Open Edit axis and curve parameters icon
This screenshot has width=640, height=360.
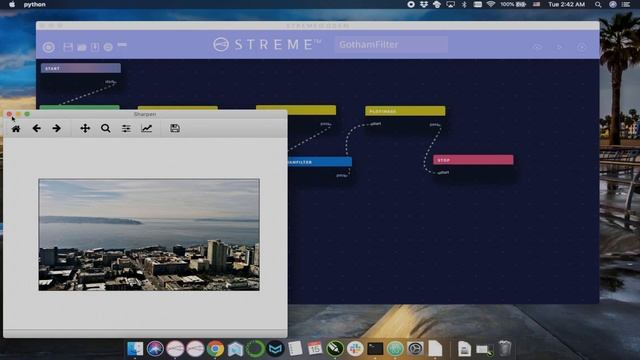tap(147, 129)
